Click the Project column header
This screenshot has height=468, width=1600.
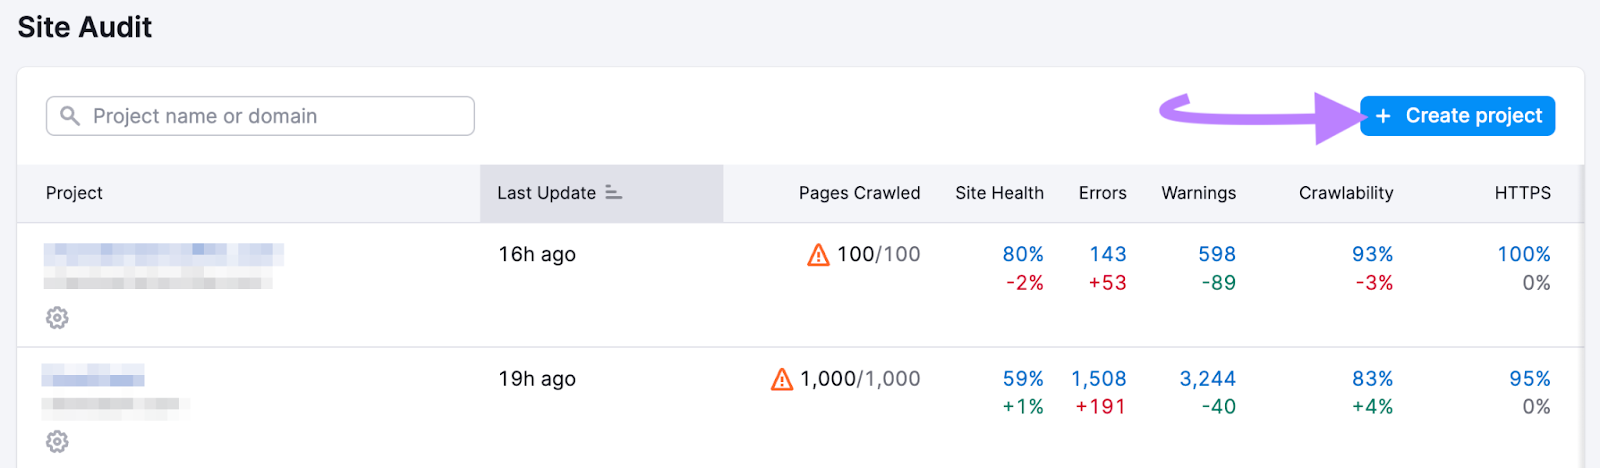coord(74,193)
